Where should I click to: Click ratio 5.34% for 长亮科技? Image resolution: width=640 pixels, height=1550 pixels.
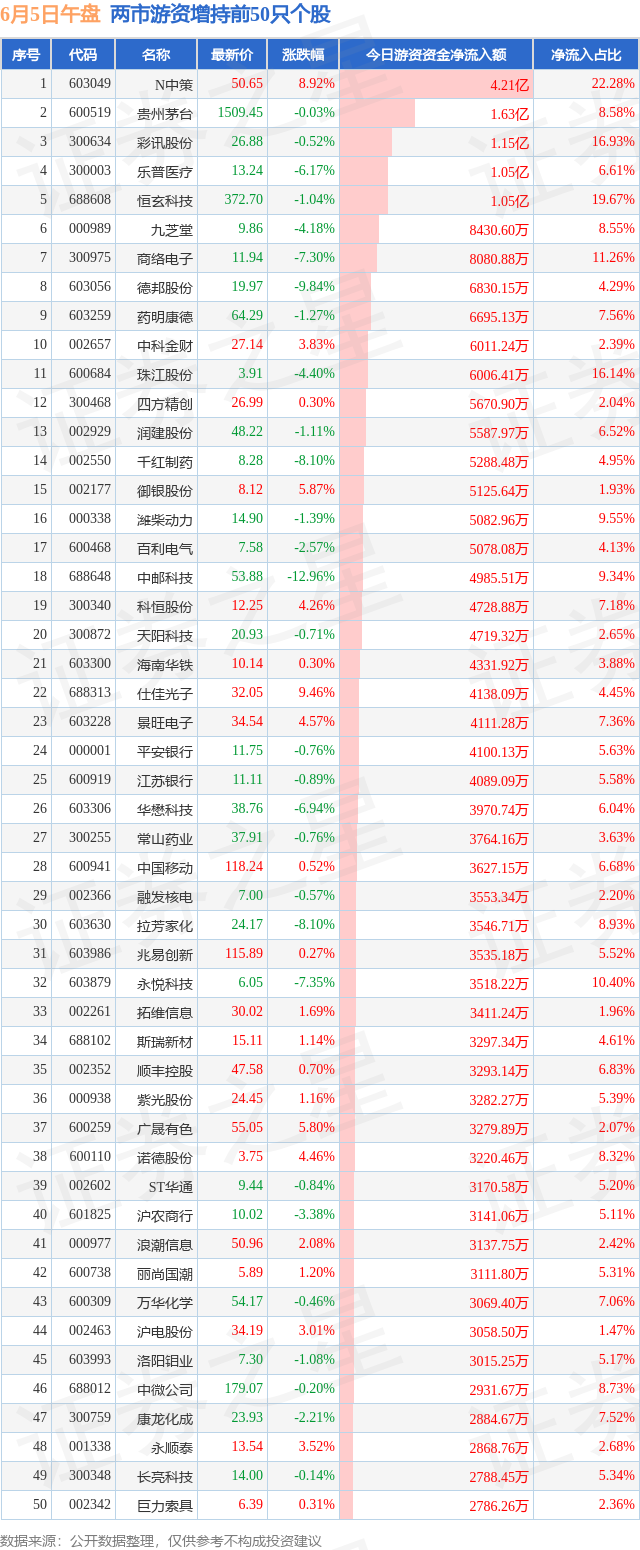point(616,1476)
